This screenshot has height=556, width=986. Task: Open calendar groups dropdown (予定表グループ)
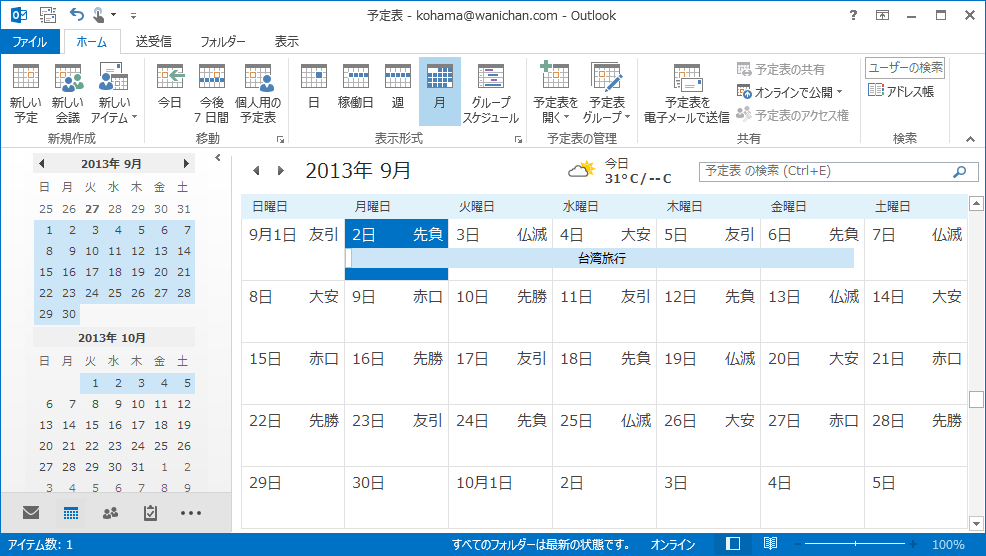pyautogui.click(x=606, y=93)
